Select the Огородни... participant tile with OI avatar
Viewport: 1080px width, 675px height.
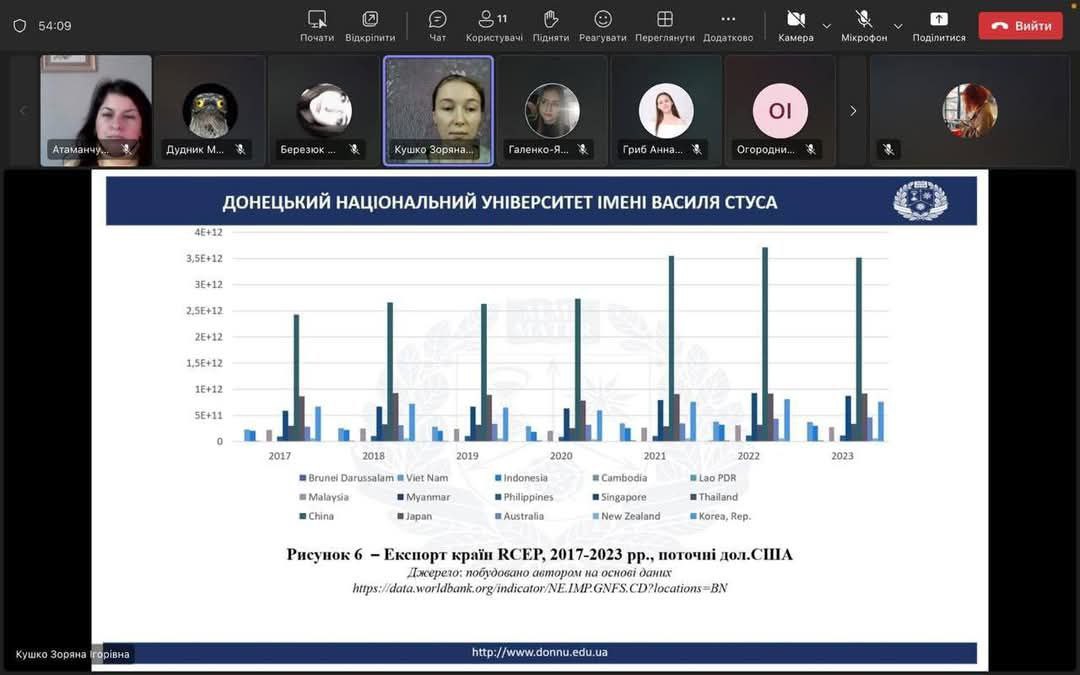780,111
